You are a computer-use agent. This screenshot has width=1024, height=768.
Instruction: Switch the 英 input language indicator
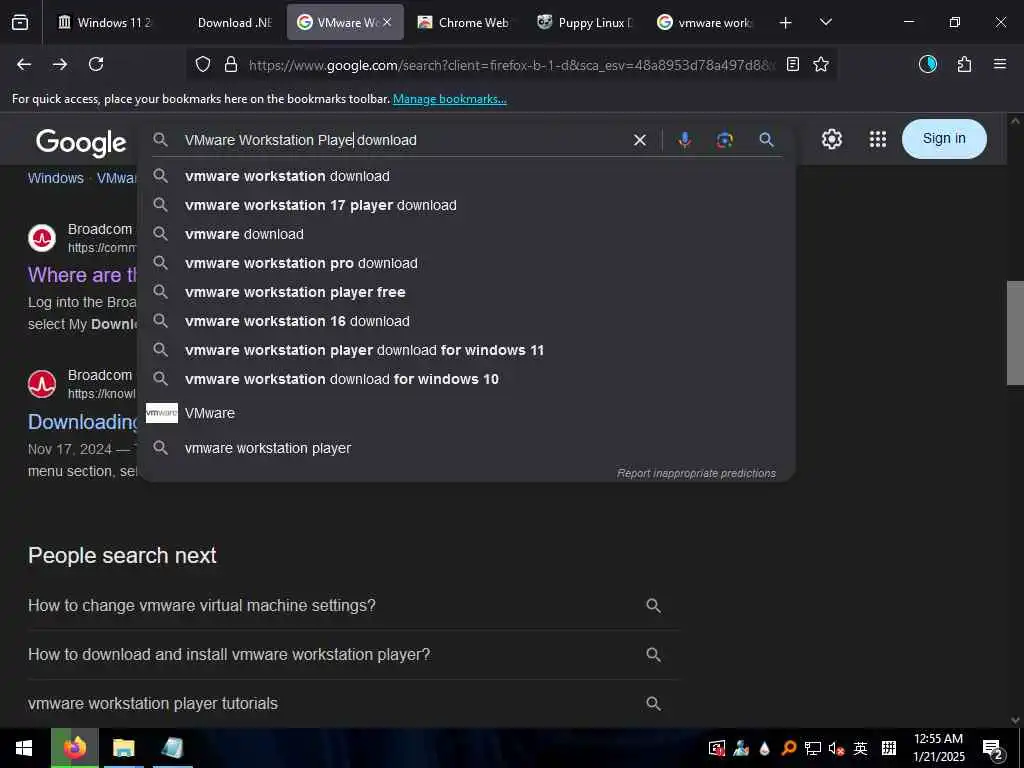[861, 748]
